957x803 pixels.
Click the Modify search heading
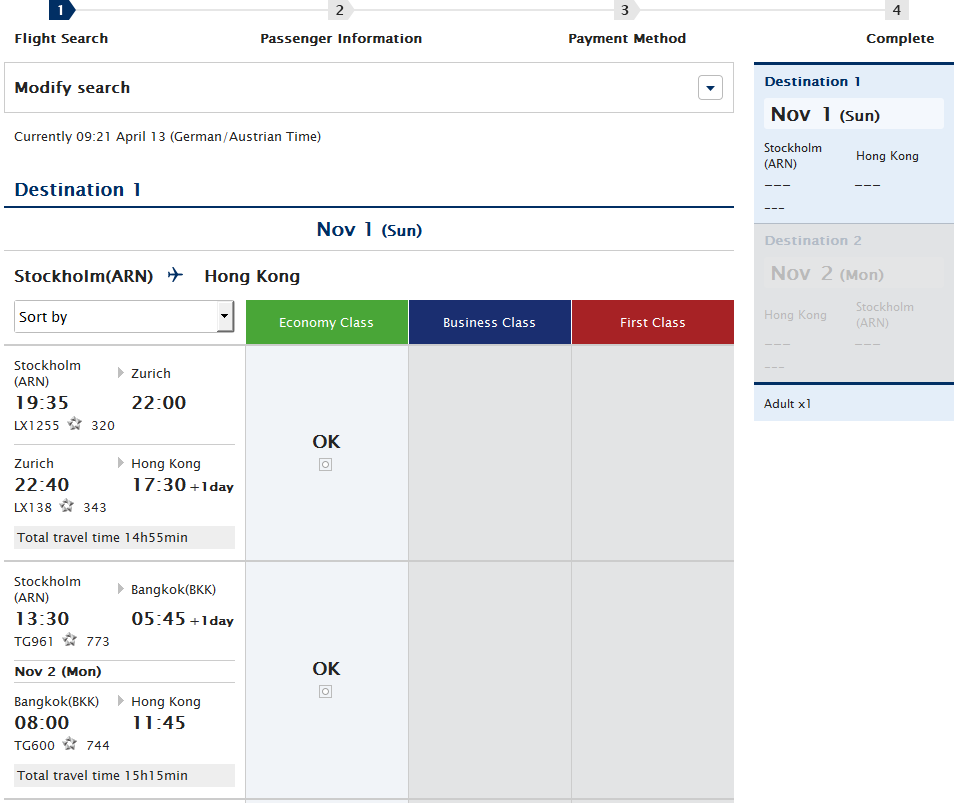coord(72,88)
